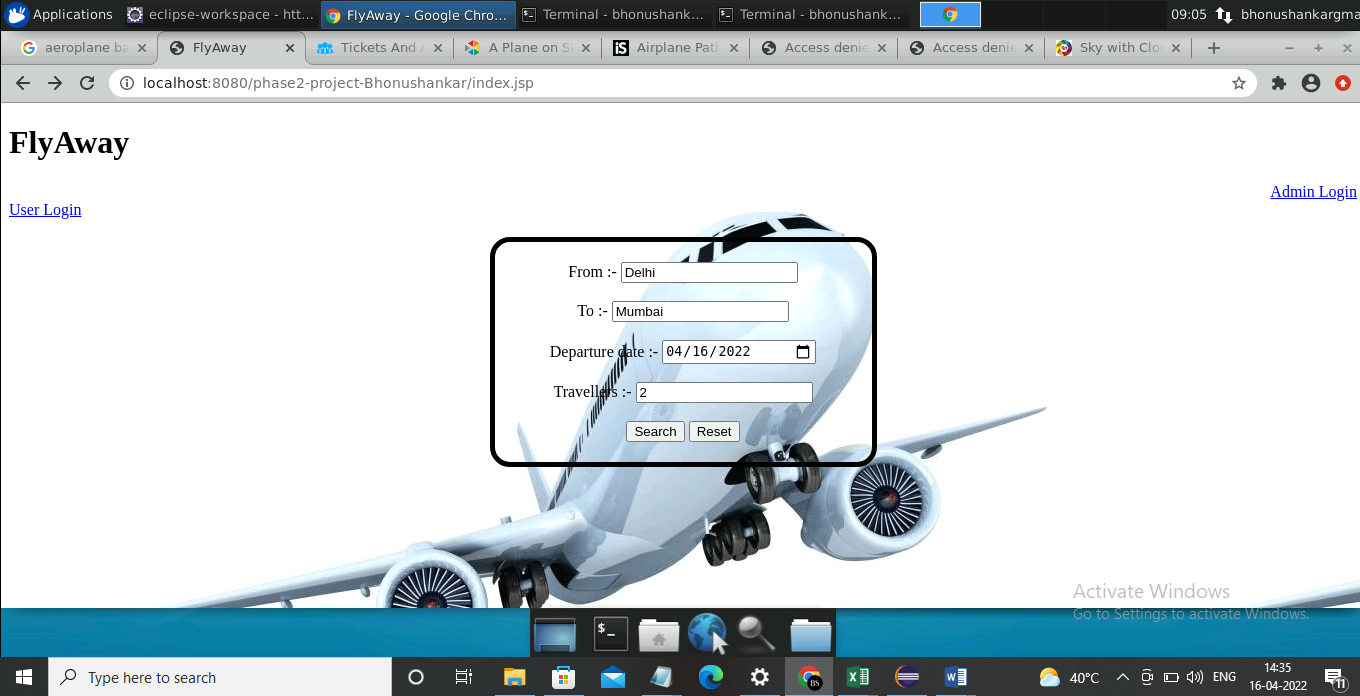Open Applications menu in top panel
Screen dimensions: 1360x696
[x=60, y=14]
